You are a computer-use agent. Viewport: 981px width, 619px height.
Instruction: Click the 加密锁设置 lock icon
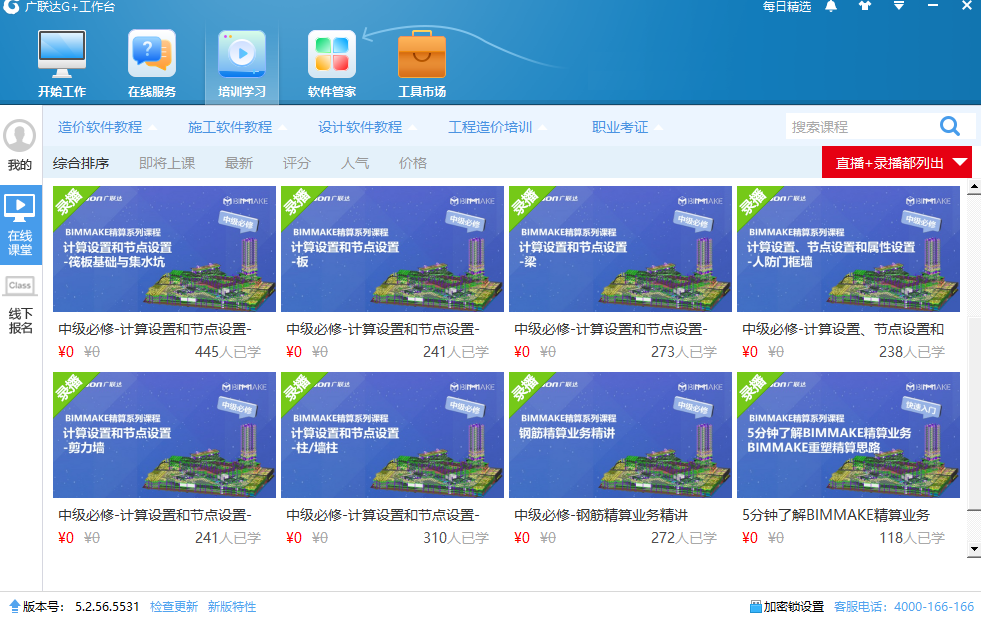click(x=755, y=606)
